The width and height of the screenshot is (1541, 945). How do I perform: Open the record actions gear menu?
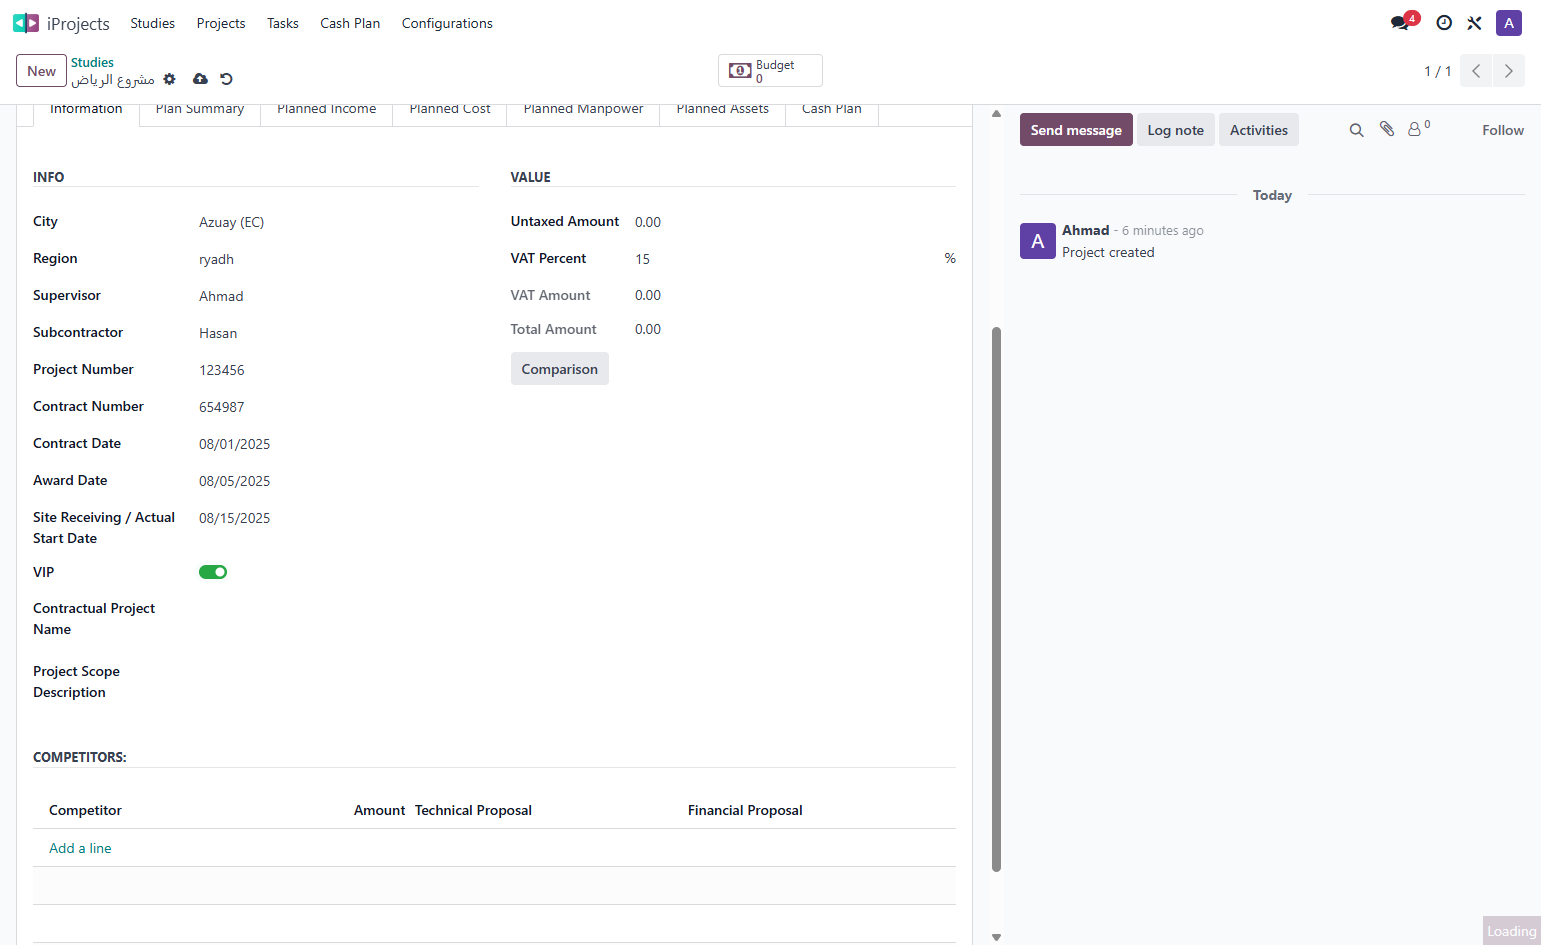click(x=170, y=79)
